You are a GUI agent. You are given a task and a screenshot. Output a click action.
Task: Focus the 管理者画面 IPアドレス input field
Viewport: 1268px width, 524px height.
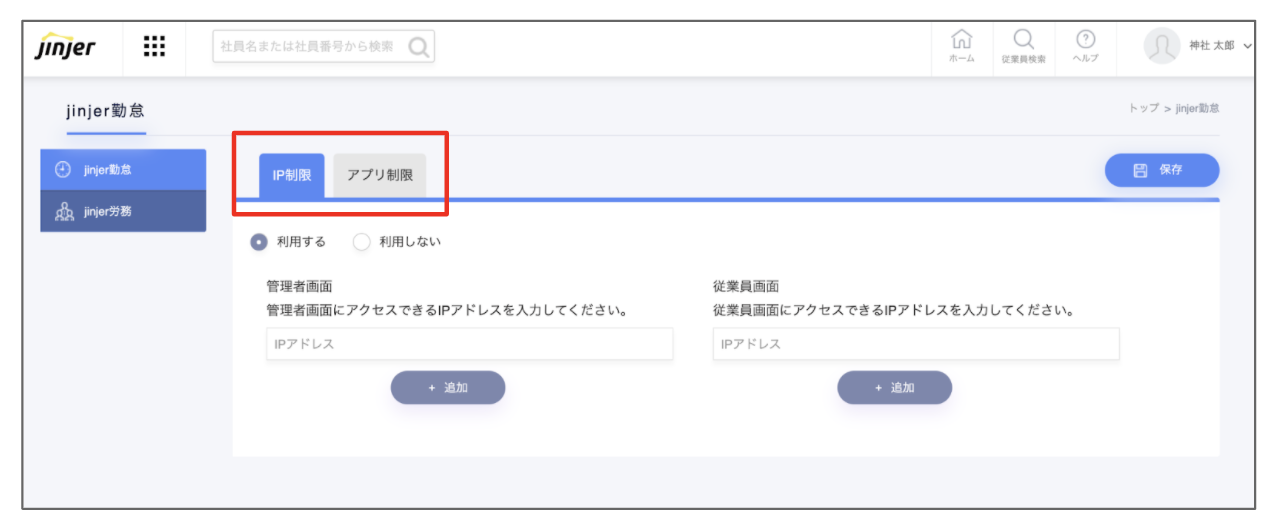coord(469,344)
